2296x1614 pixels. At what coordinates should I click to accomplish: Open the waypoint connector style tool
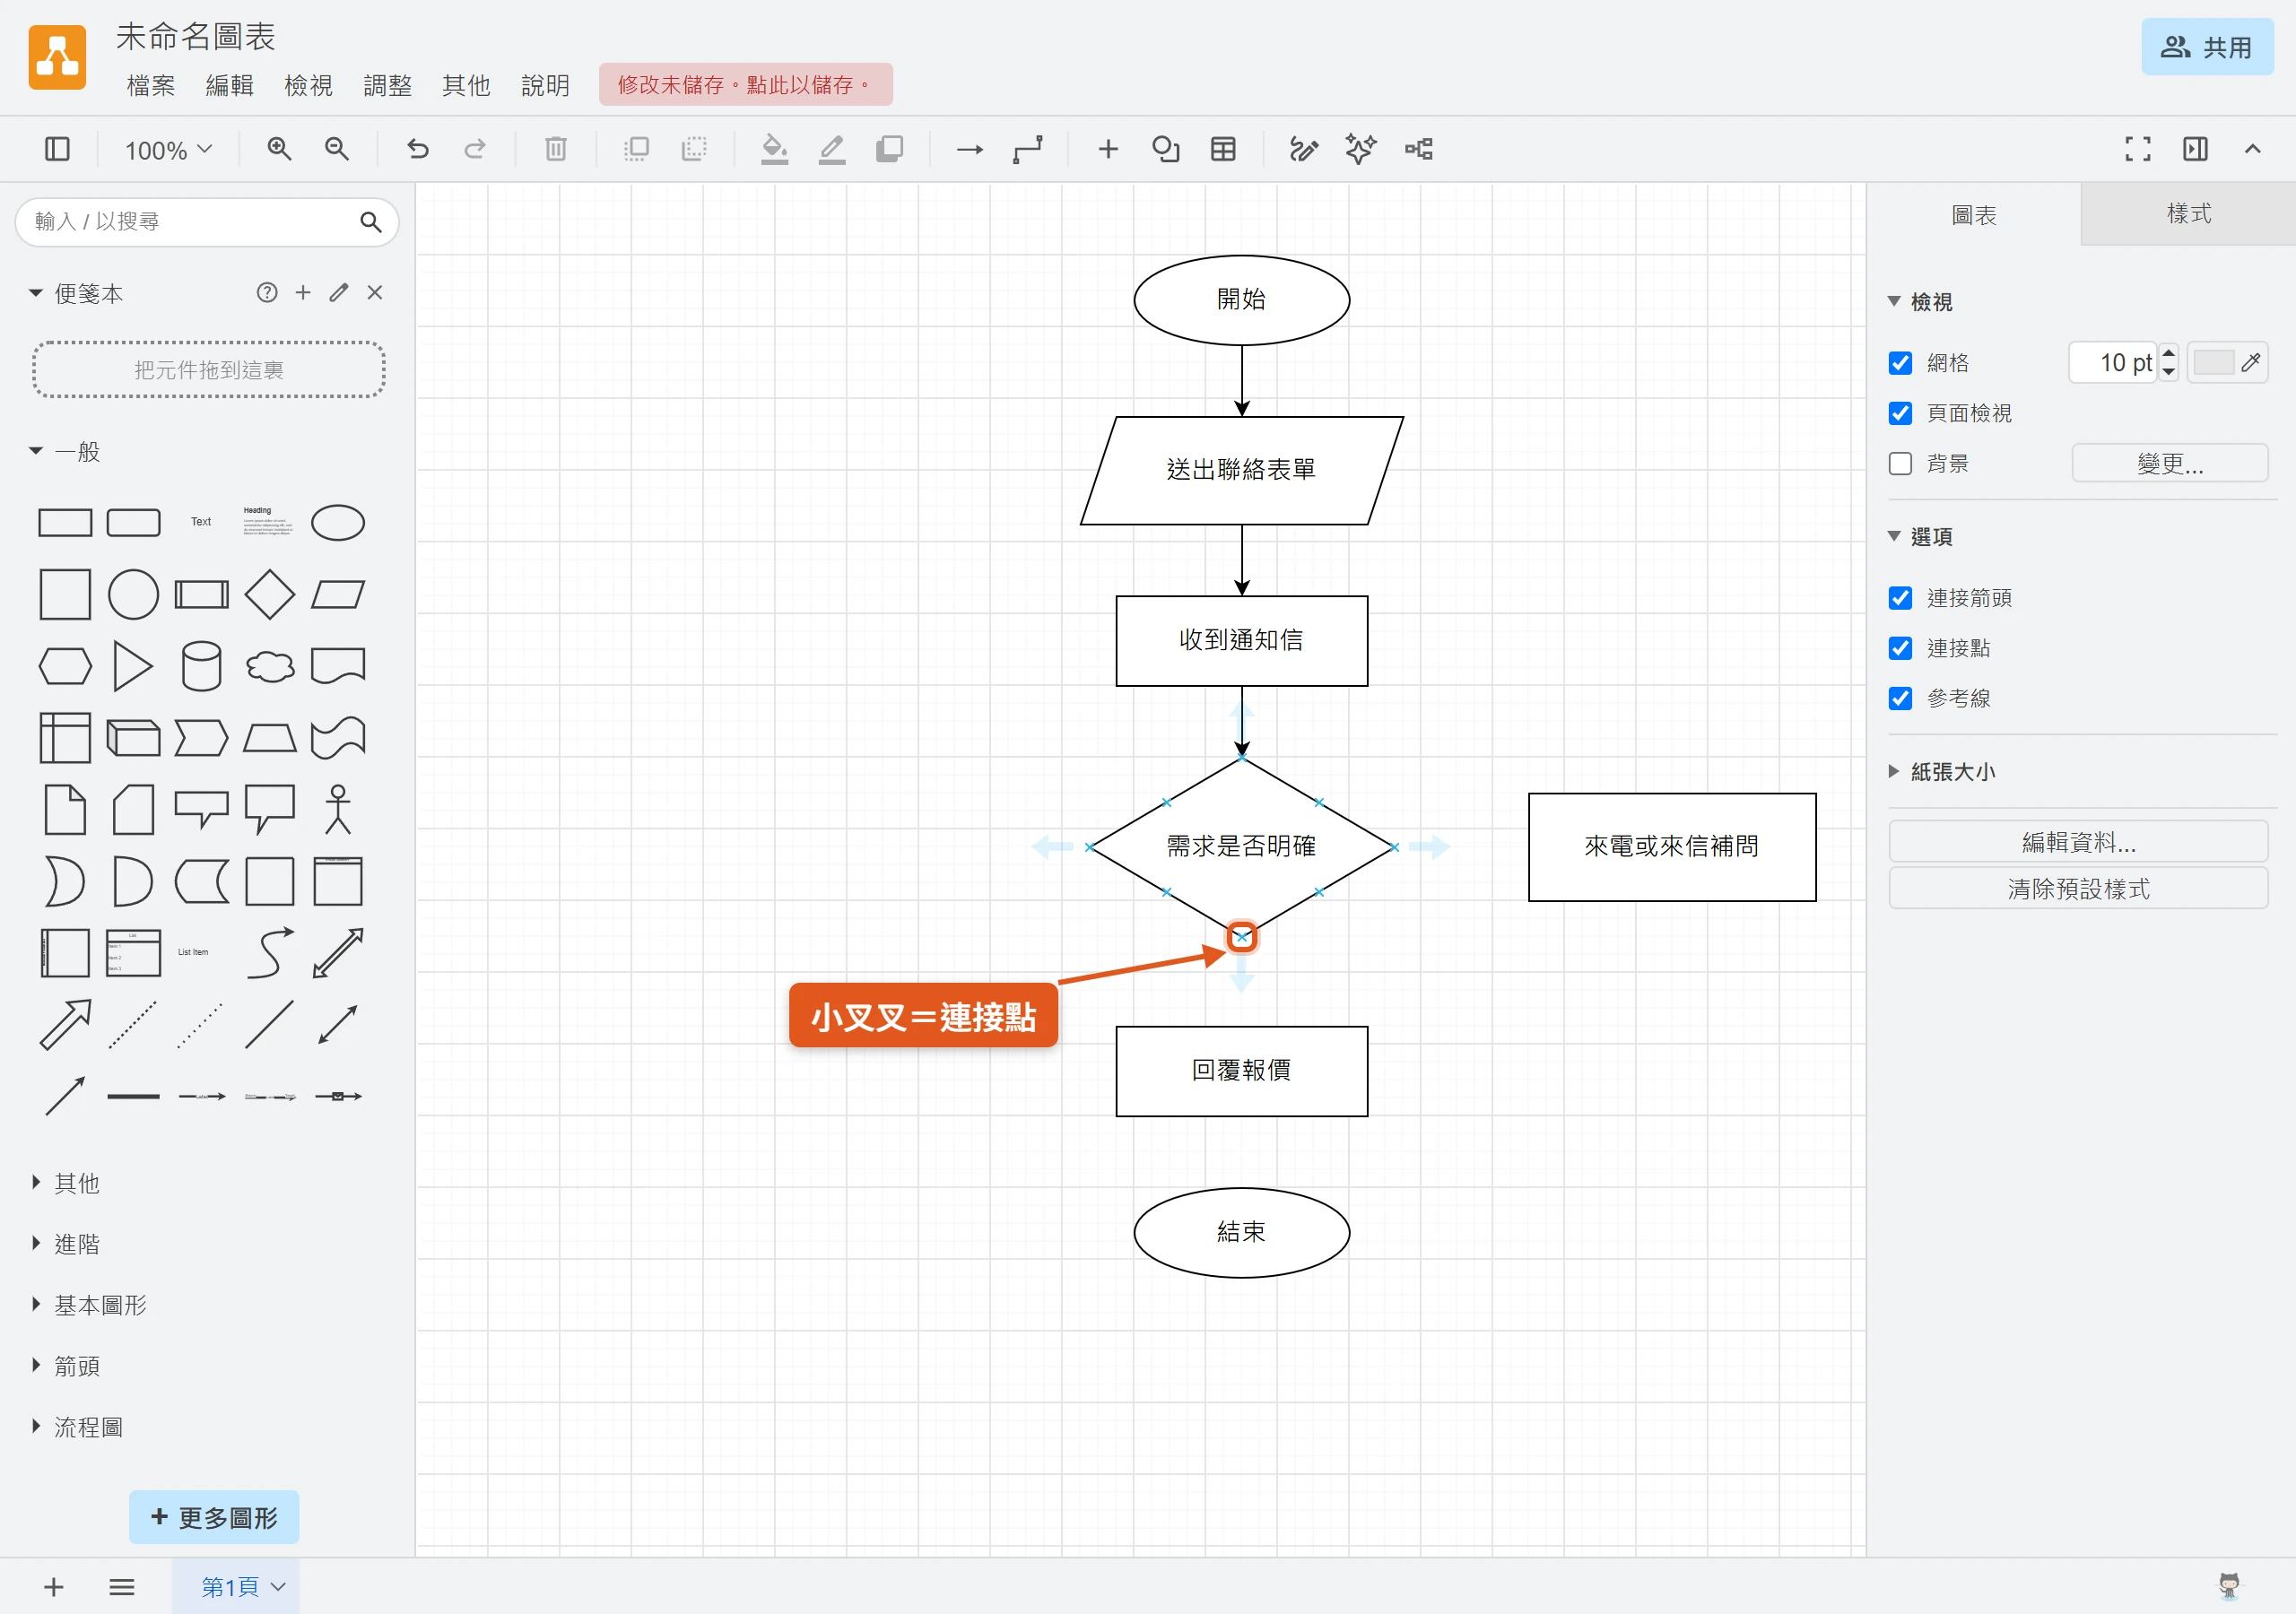(1027, 149)
